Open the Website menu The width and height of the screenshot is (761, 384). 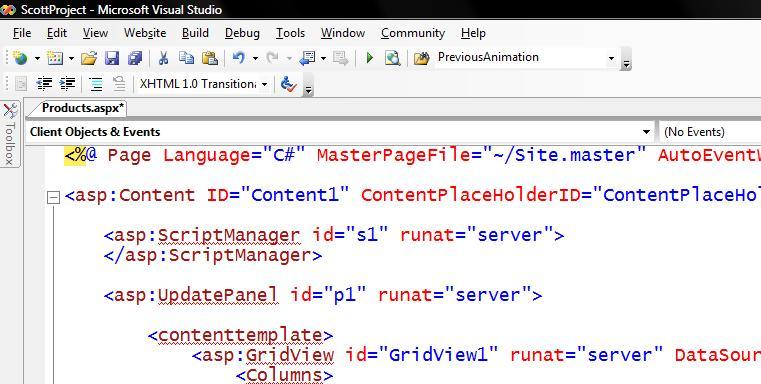click(145, 33)
